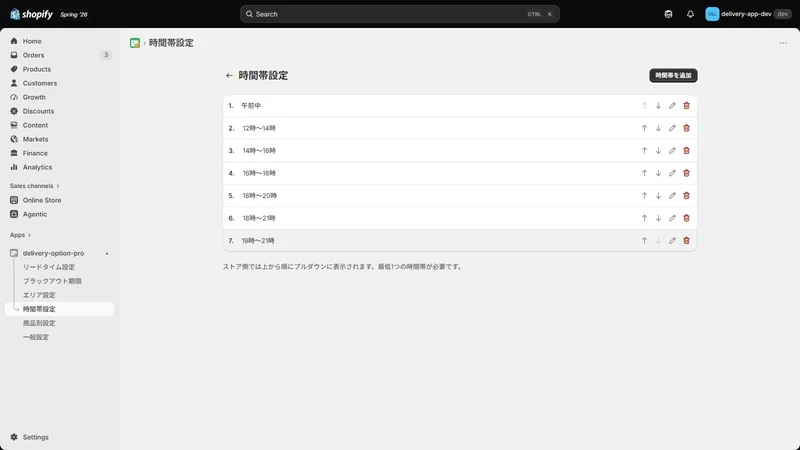Move 14時〜16時 row down
This screenshot has height=450, width=800.
point(658,151)
